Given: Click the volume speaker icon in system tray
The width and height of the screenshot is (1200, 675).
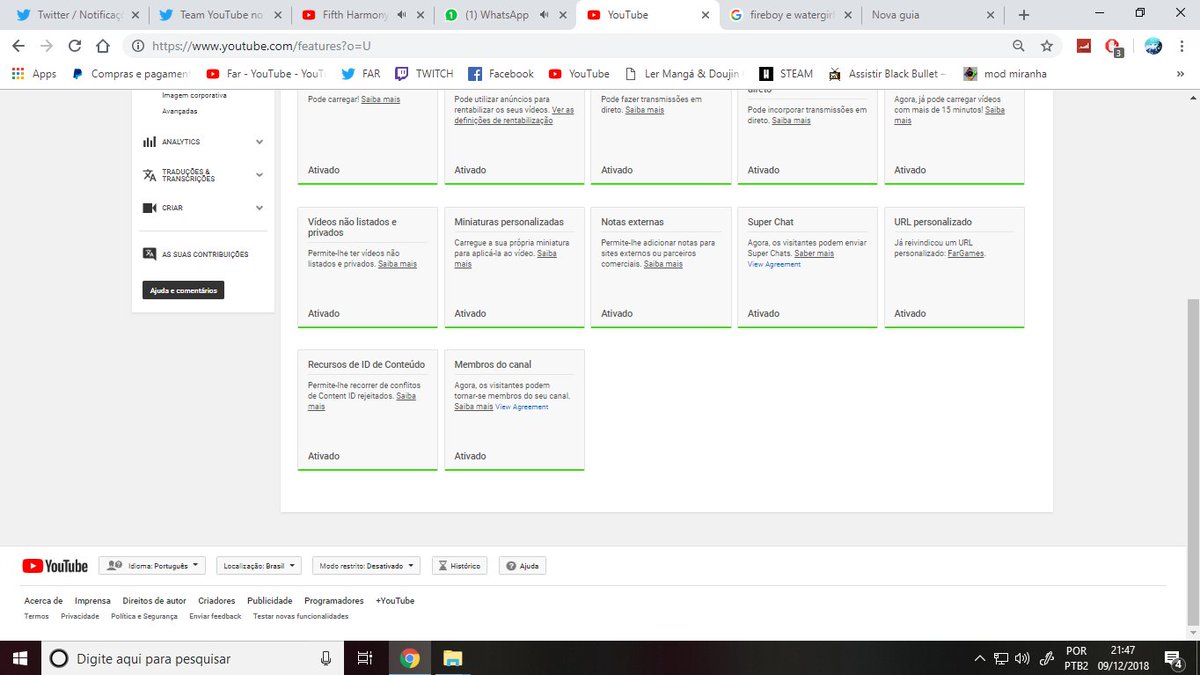Looking at the screenshot, I should pos(1022,658).
